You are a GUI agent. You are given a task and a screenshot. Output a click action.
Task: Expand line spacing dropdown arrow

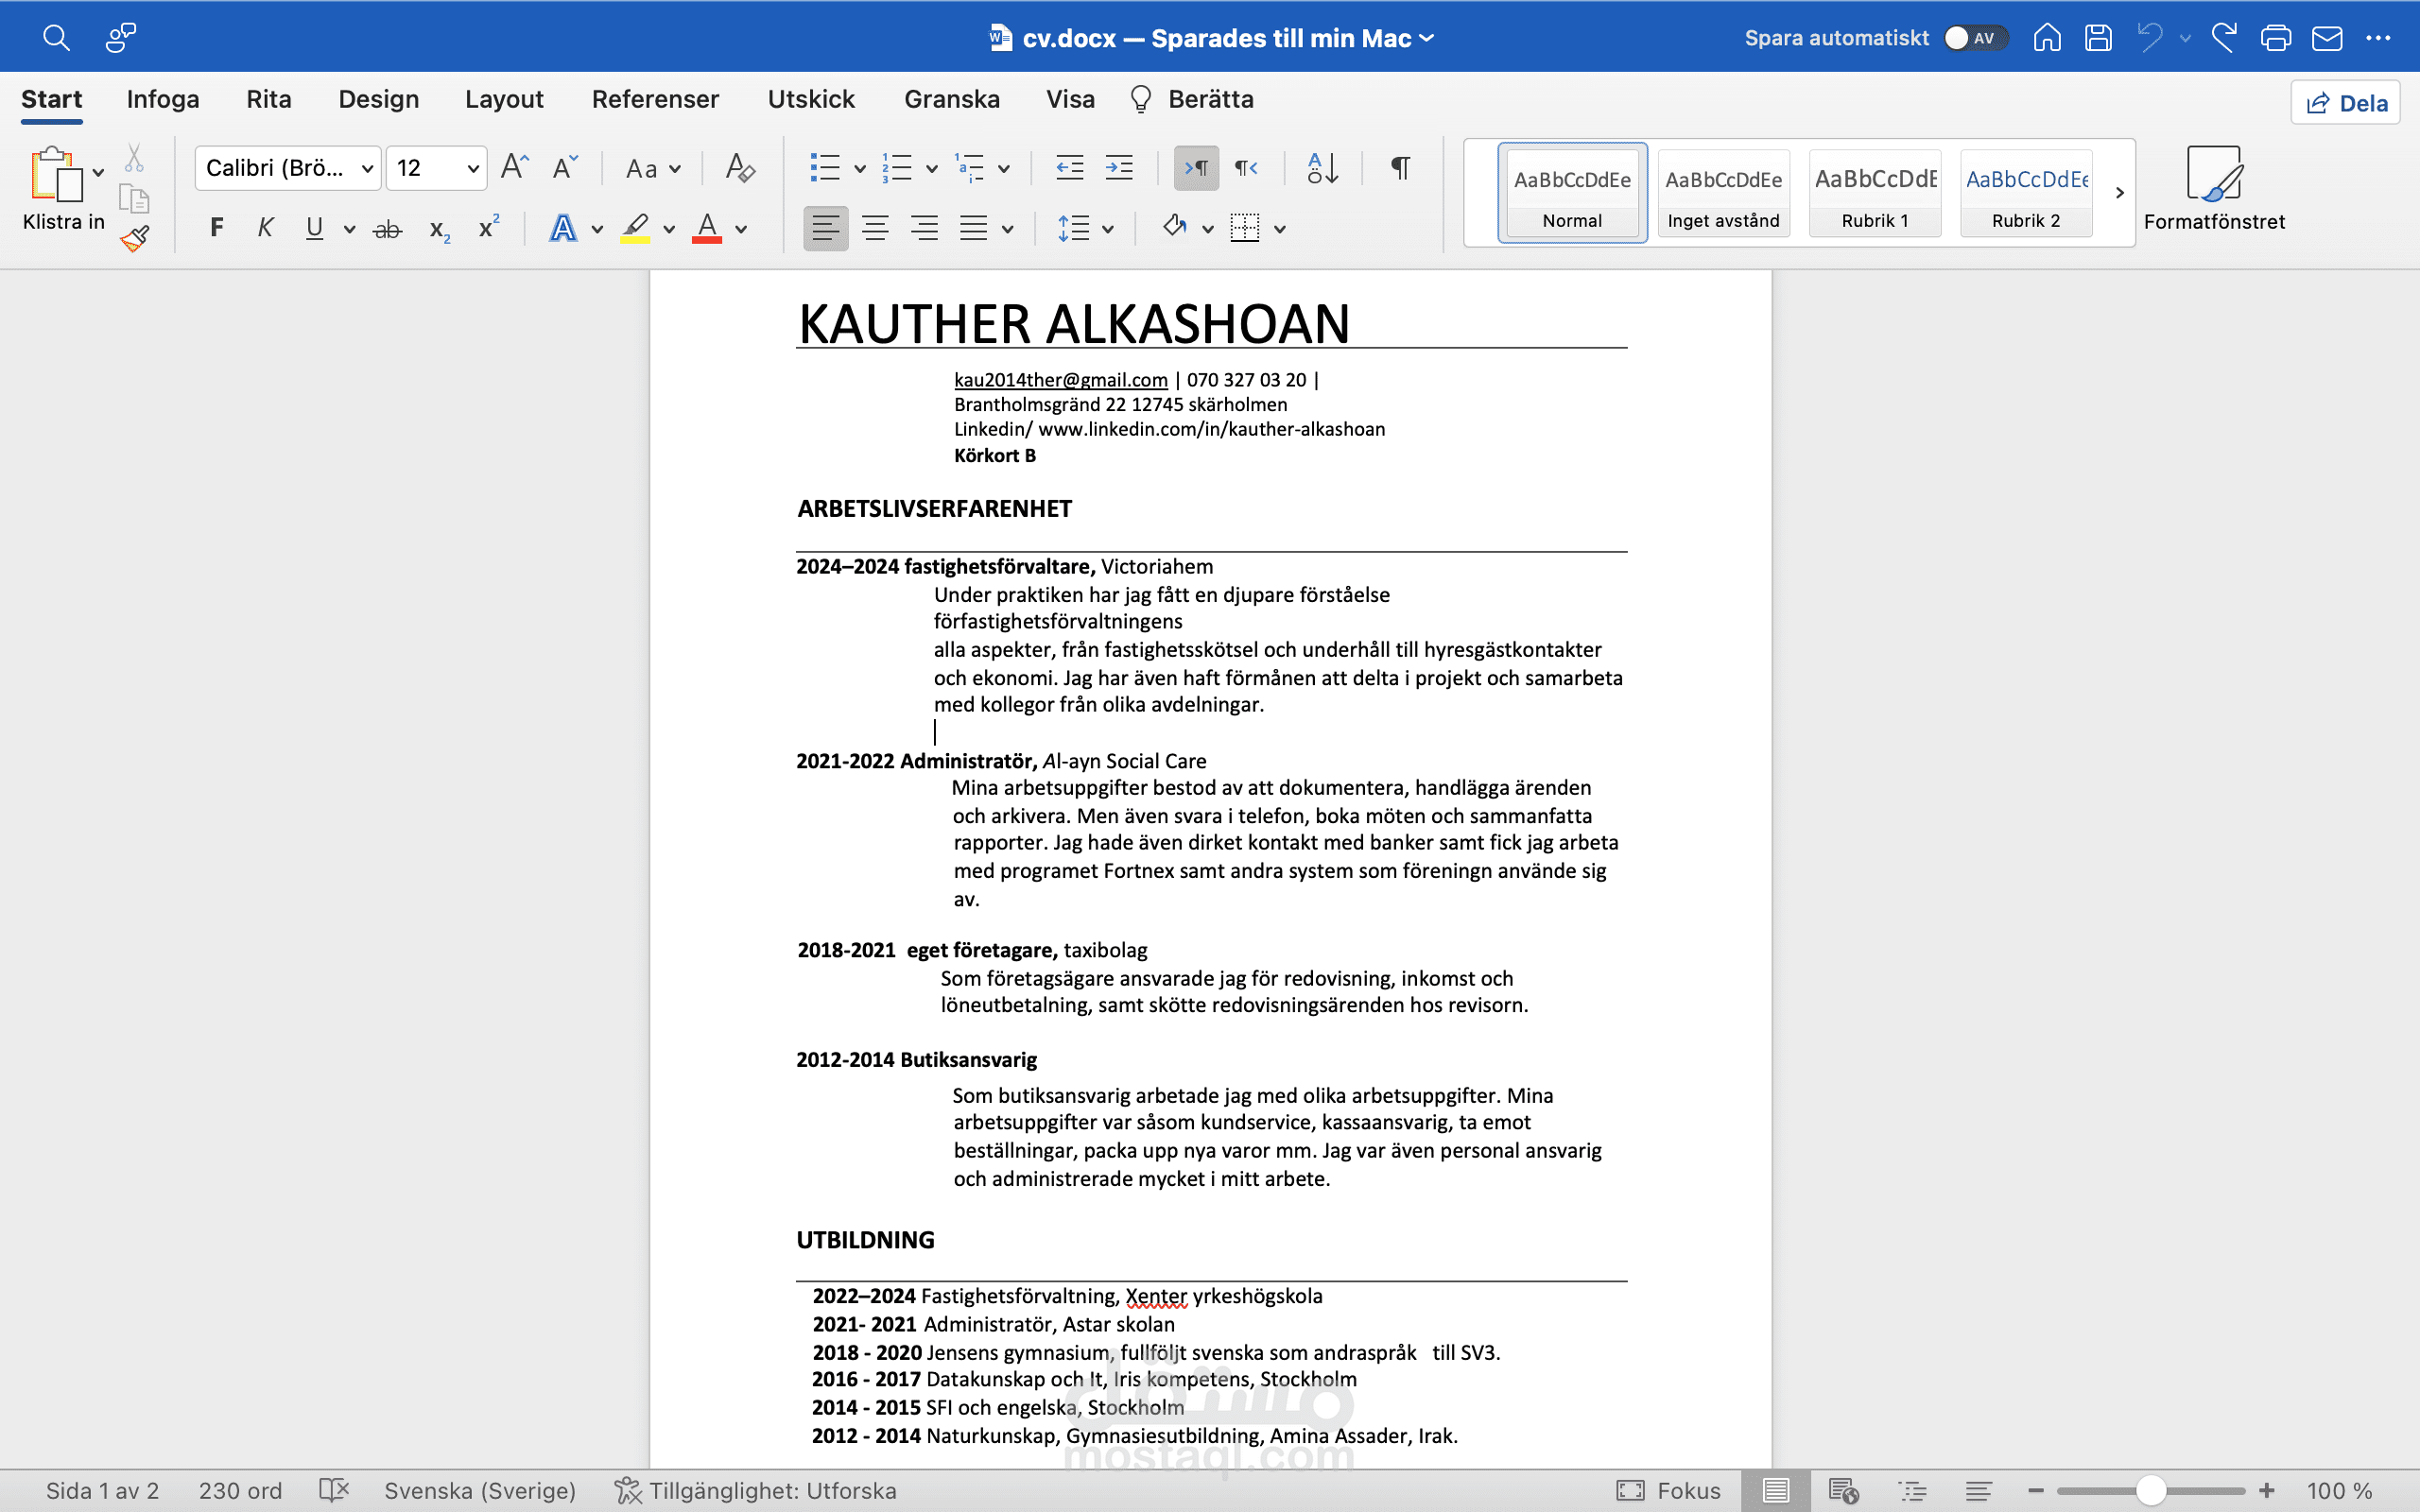1107,229
